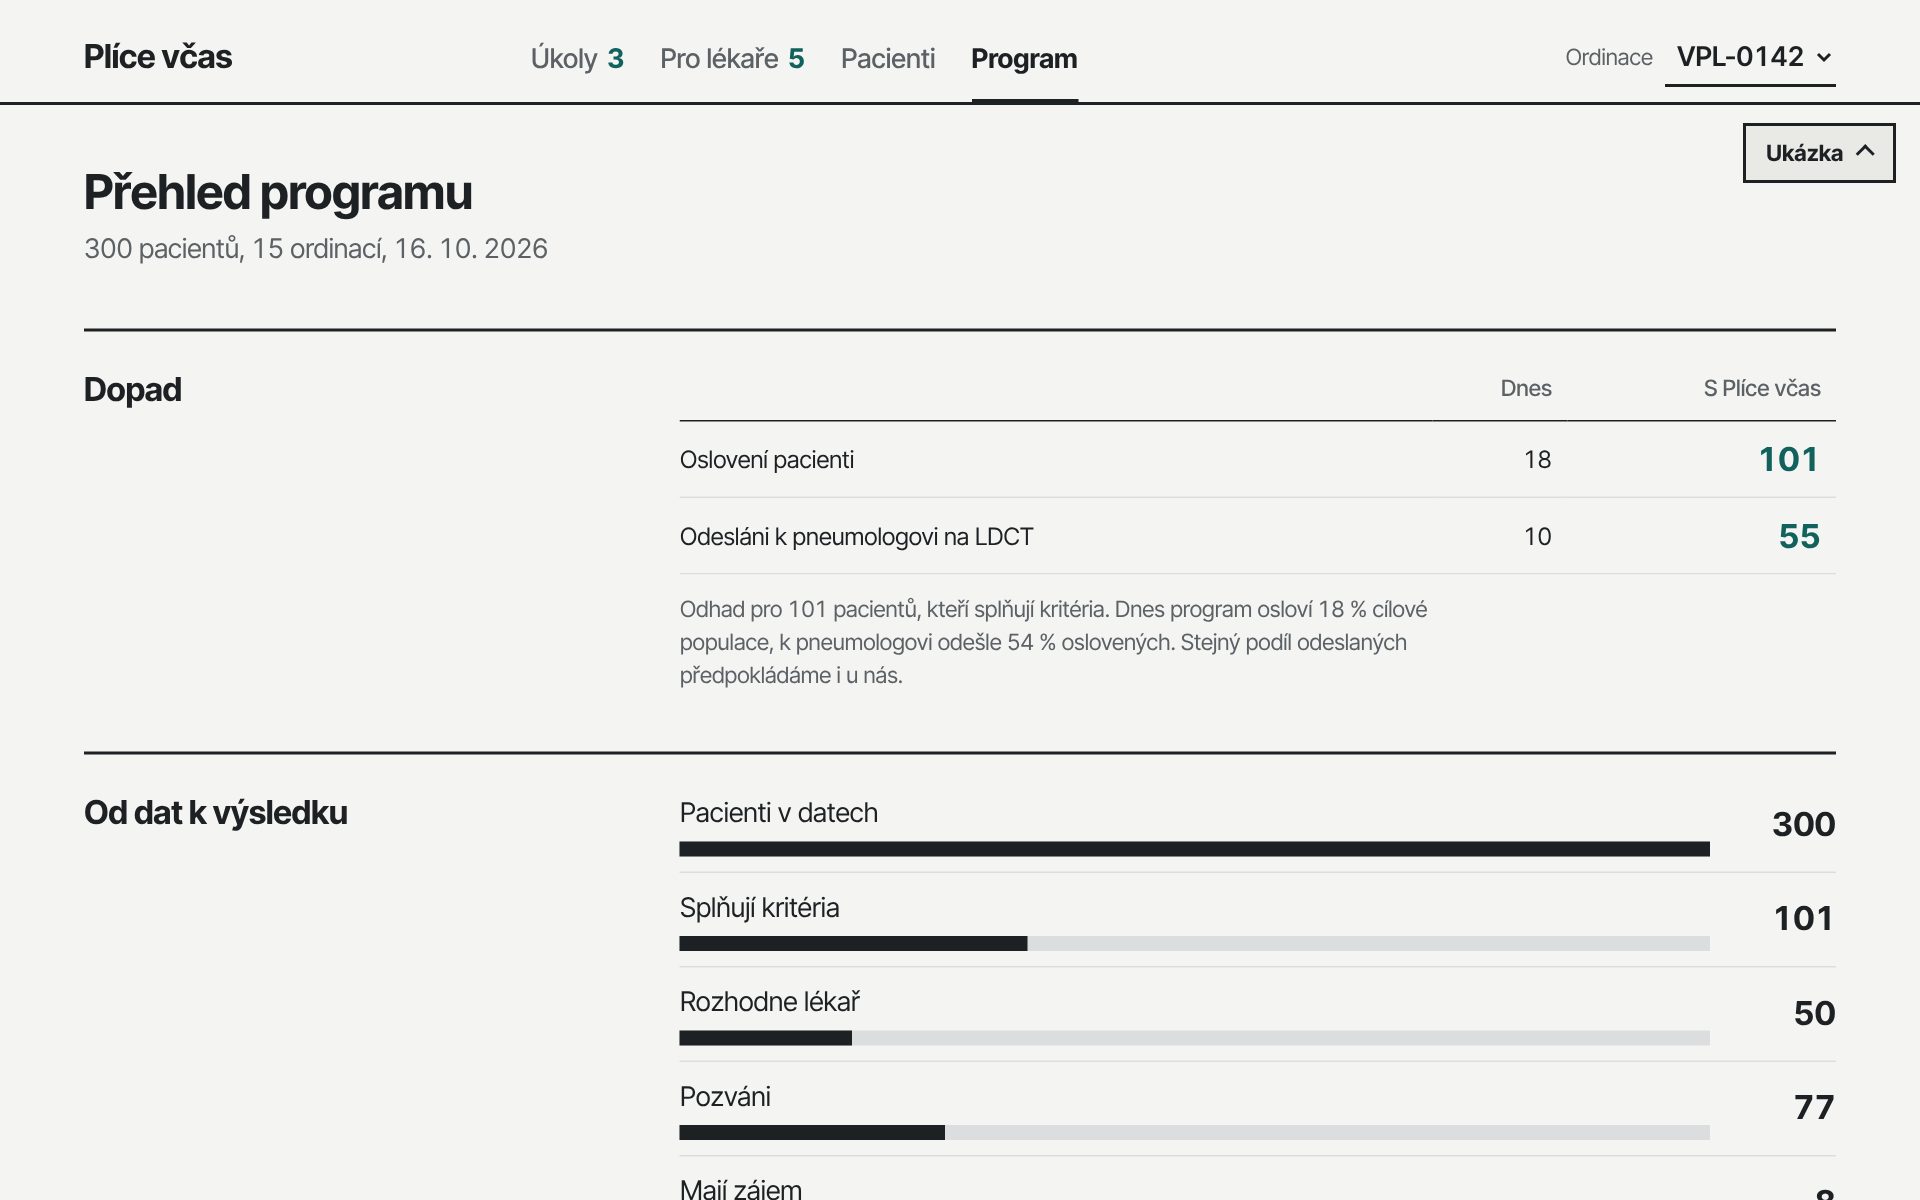Image resolution: width=1920 pixels, height=1200 pixels.
Task: Click value 10 in the LDCT row
Action: (1538, 537)
